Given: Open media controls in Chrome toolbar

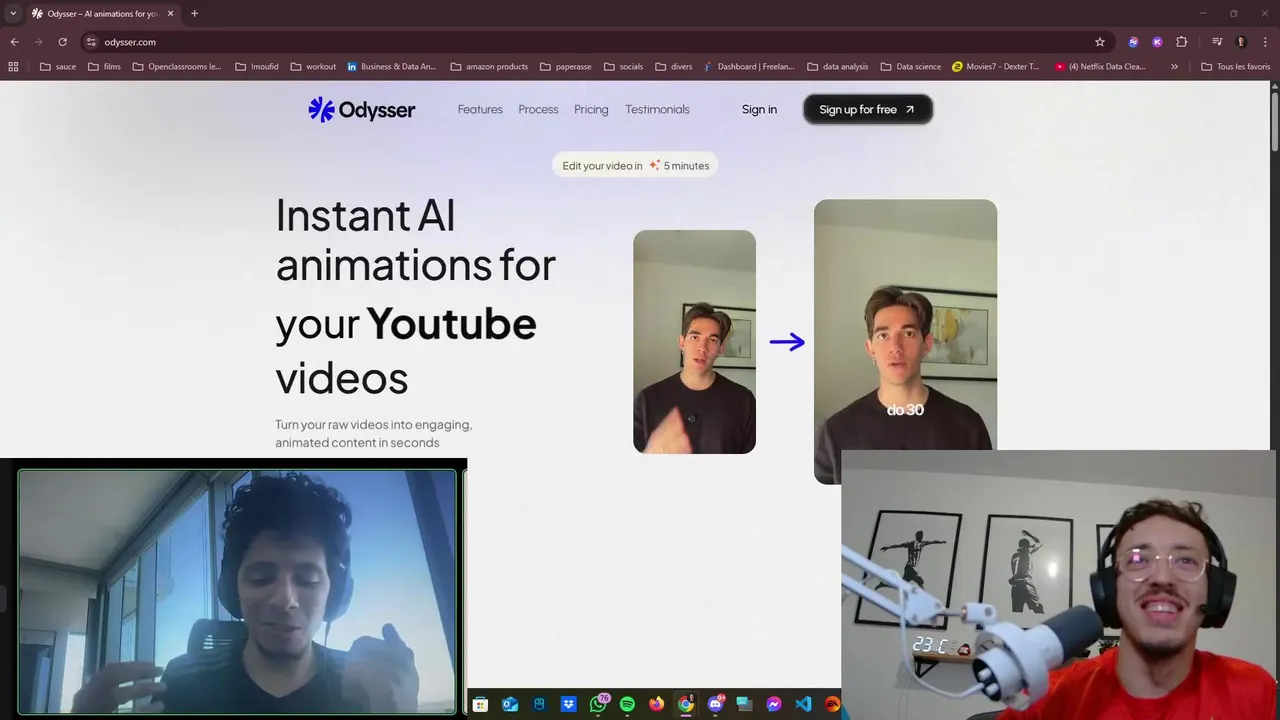Looking at the screenshot, I should [x=1217, y=42].
